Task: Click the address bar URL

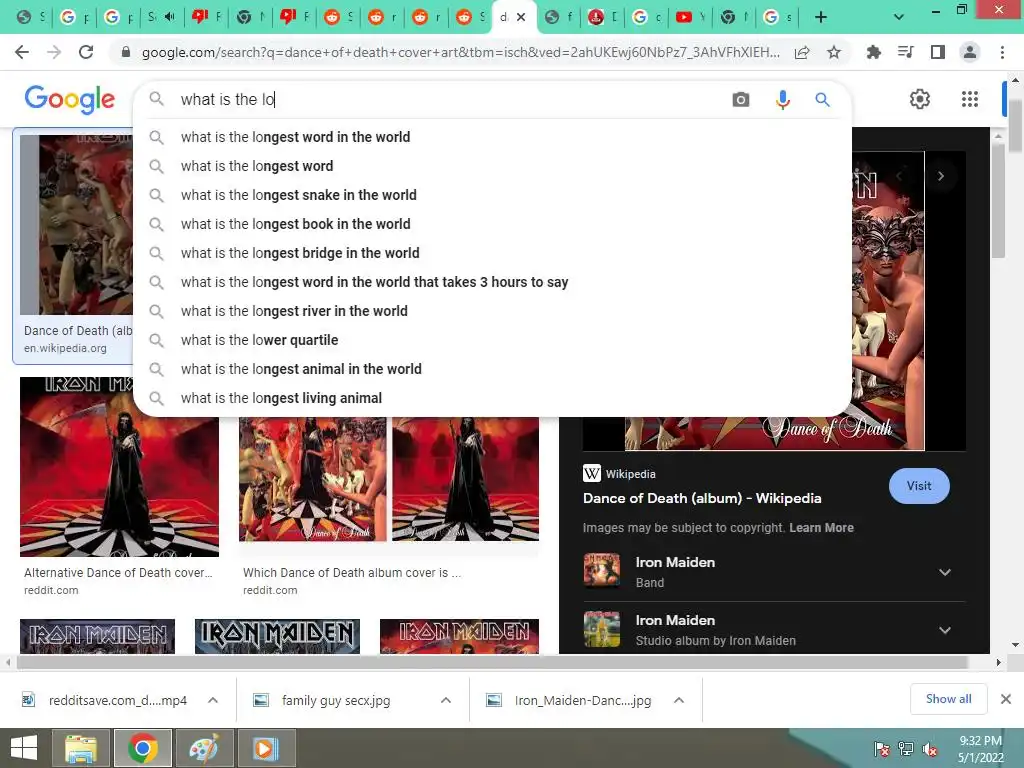Action: tap(460, 52)
